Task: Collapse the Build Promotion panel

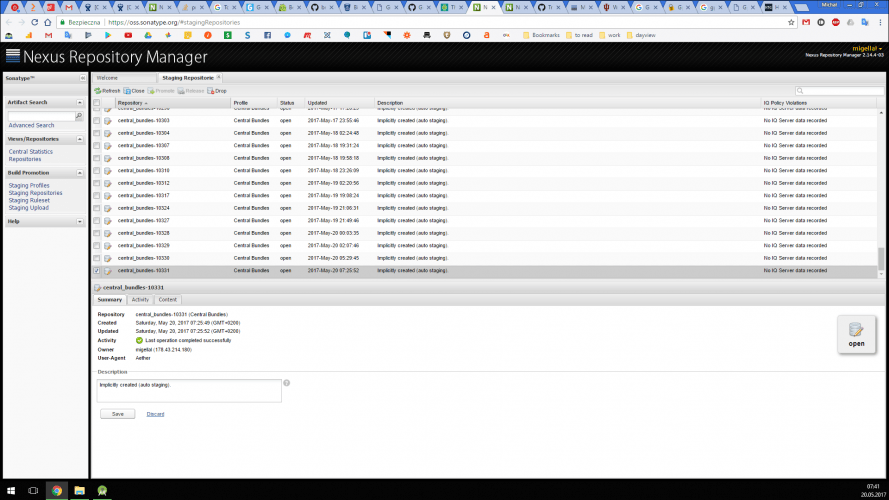Action: (80, 173)
